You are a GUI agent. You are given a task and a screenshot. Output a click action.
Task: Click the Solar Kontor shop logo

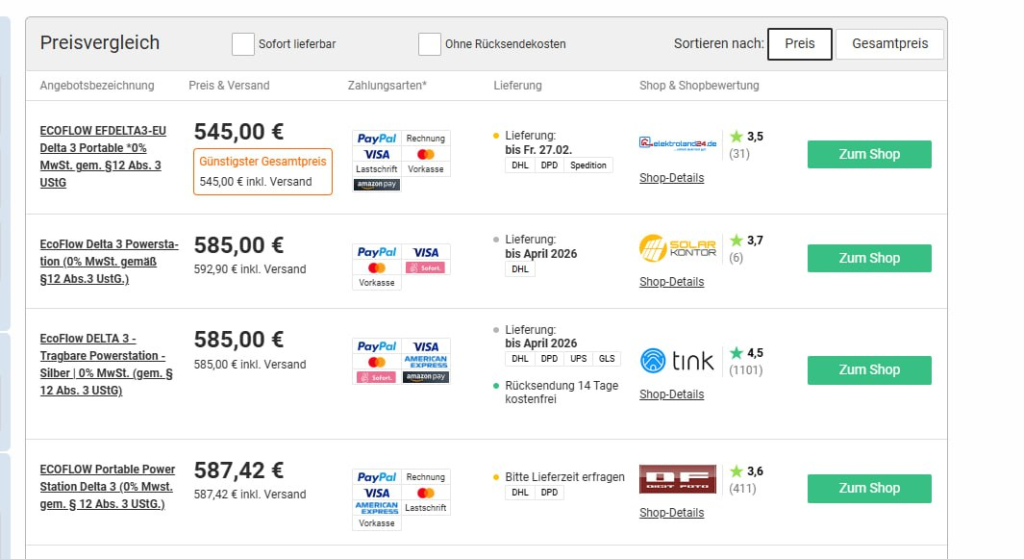(678, 247)
